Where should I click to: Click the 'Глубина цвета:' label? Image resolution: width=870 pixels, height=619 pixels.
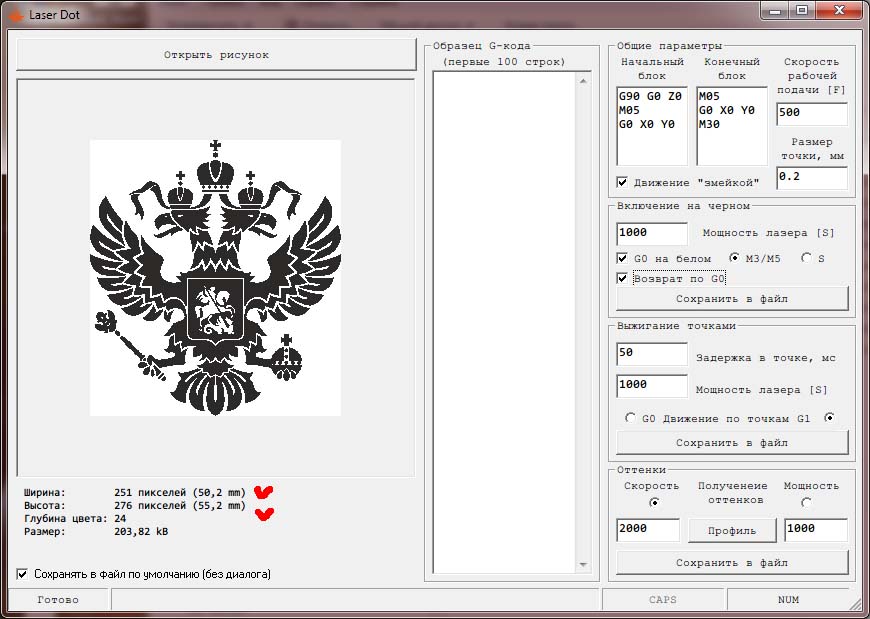[x=65, y=519]
